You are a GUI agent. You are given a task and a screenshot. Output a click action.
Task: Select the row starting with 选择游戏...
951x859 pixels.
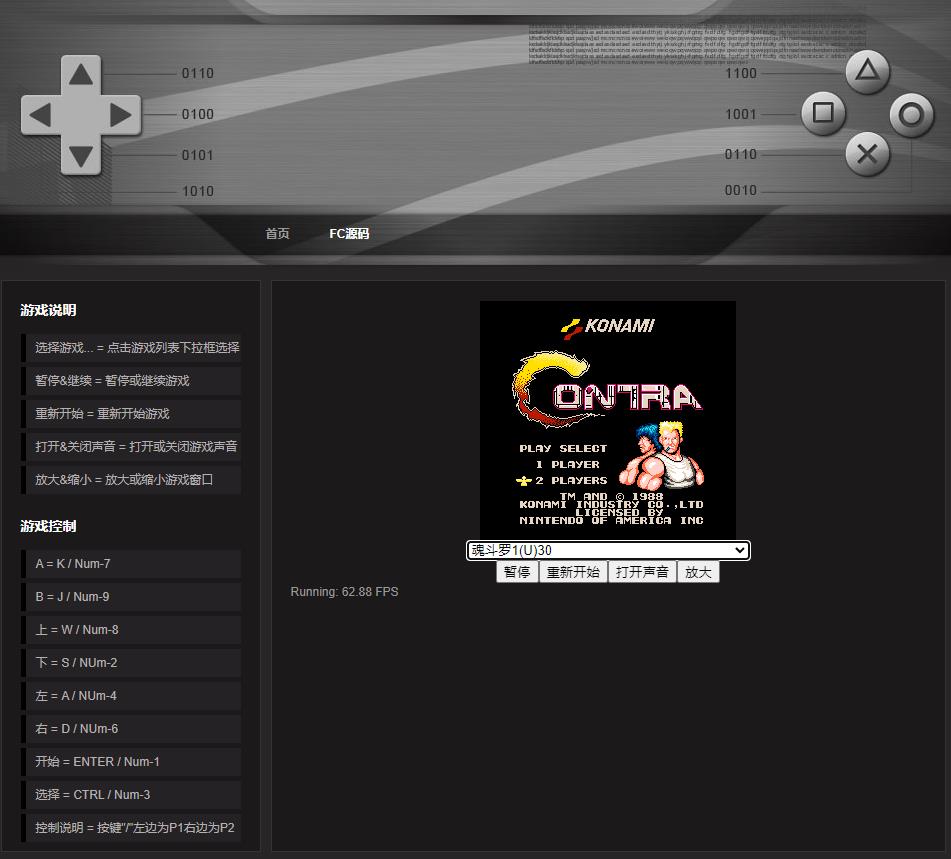pyautogui.click(x=131, y=348)
